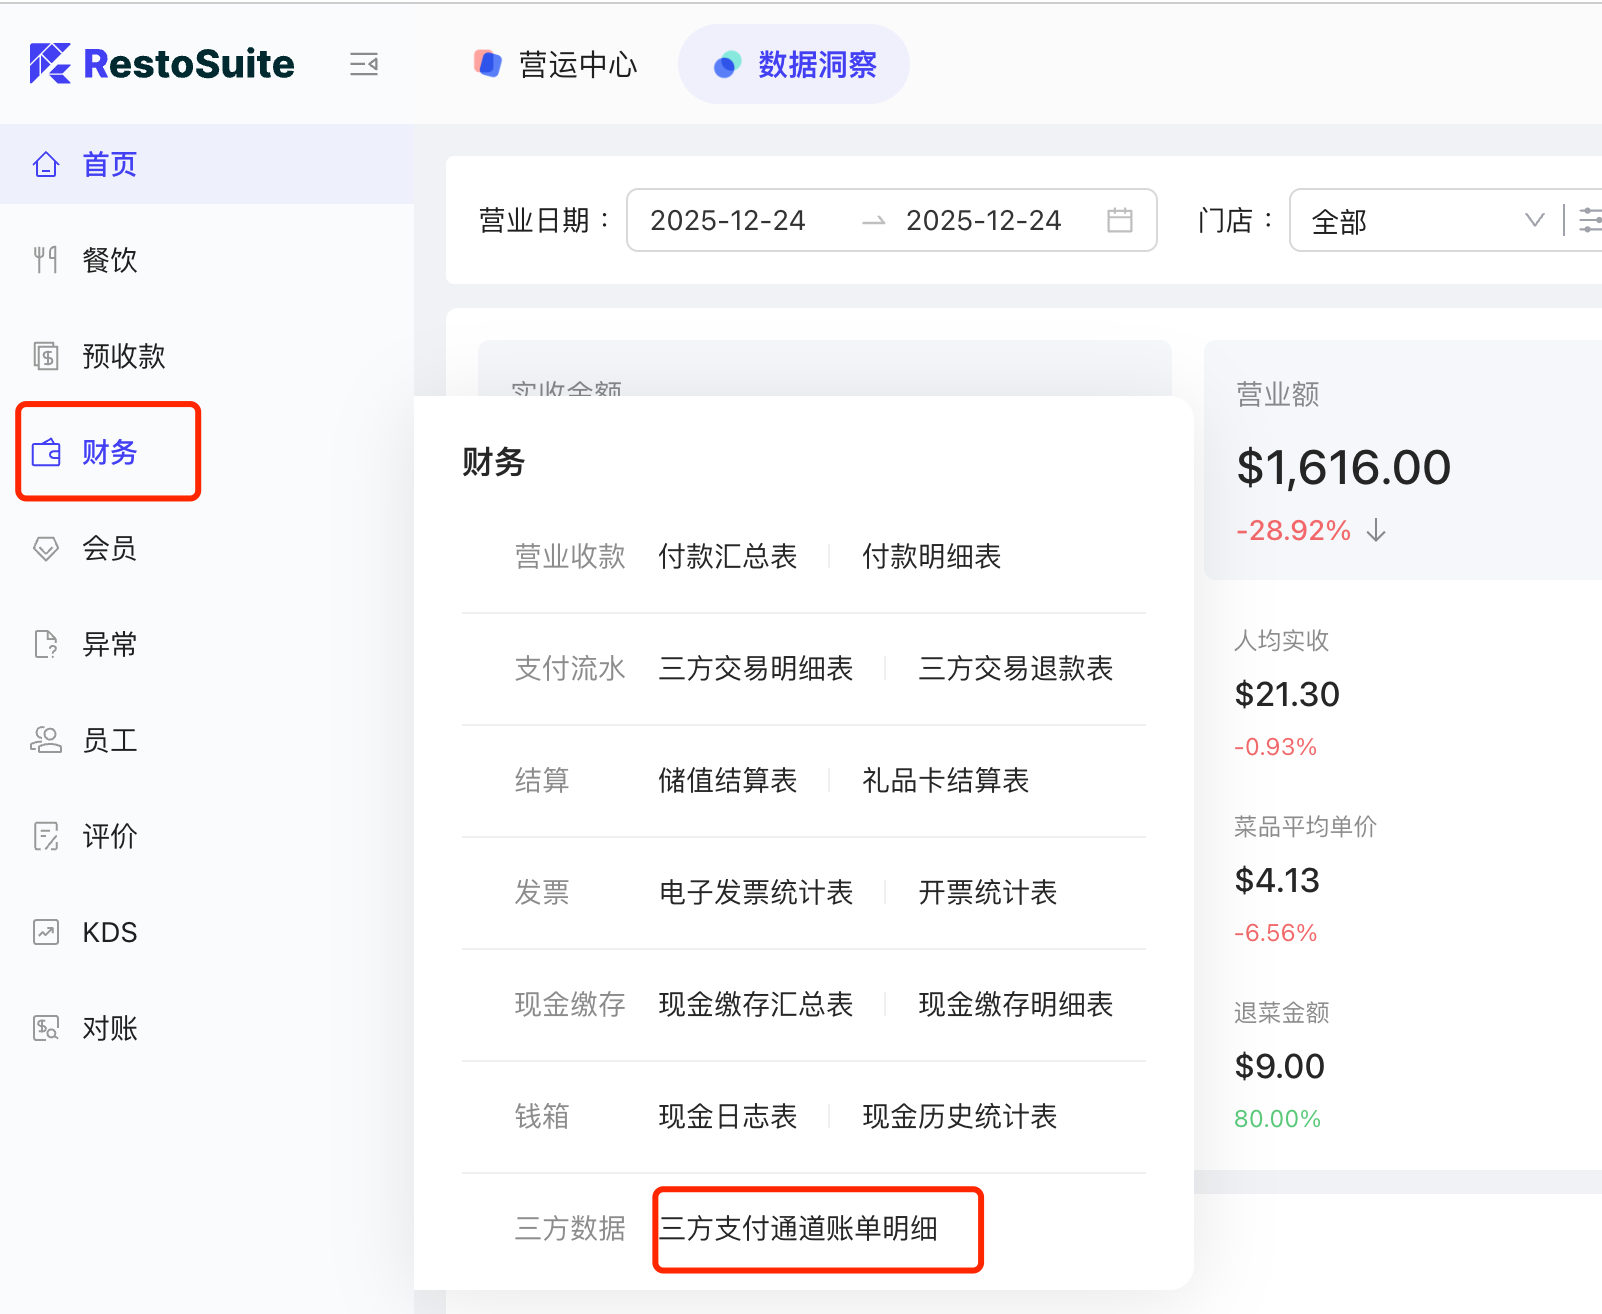
Task: Click the fork and knife 餐饮 icon
Action: click(x=46, y=260)
